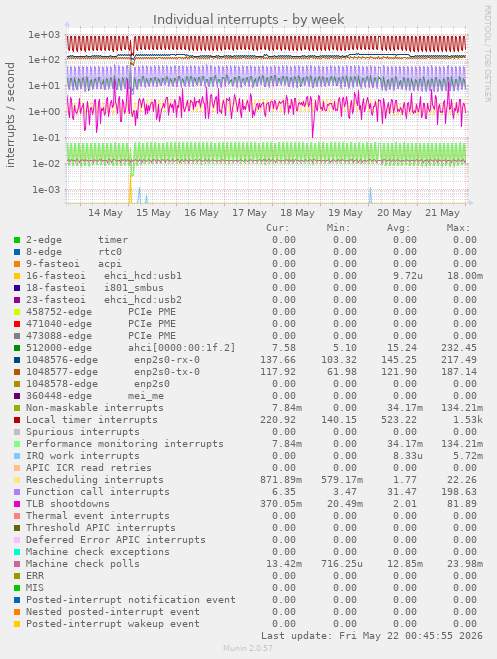Click the Last update timestamp text

point(372,635)
